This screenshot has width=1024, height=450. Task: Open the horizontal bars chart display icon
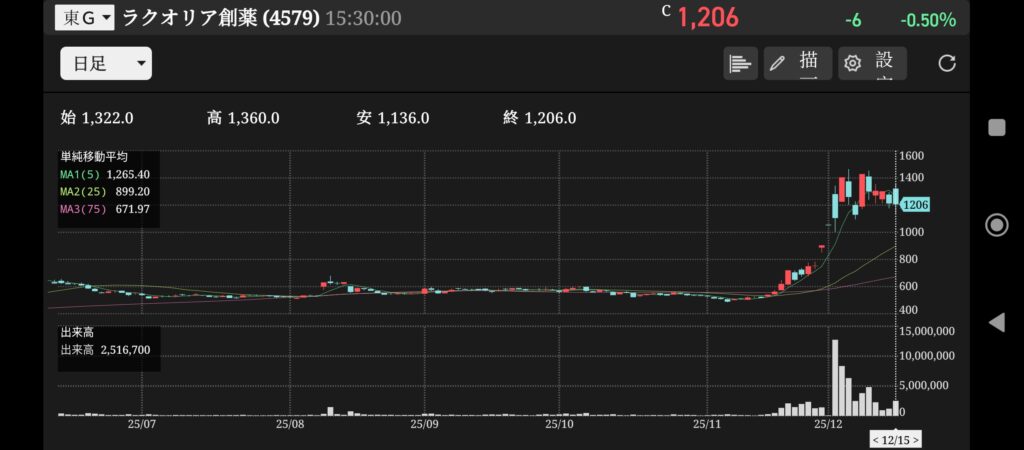pyautogui.click(x=740, y=64)
